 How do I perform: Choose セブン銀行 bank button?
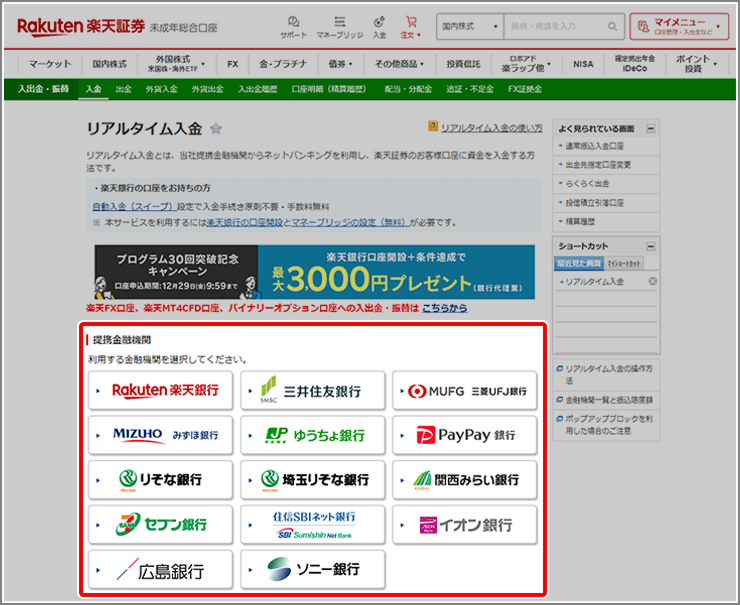(x=160, y=525)
